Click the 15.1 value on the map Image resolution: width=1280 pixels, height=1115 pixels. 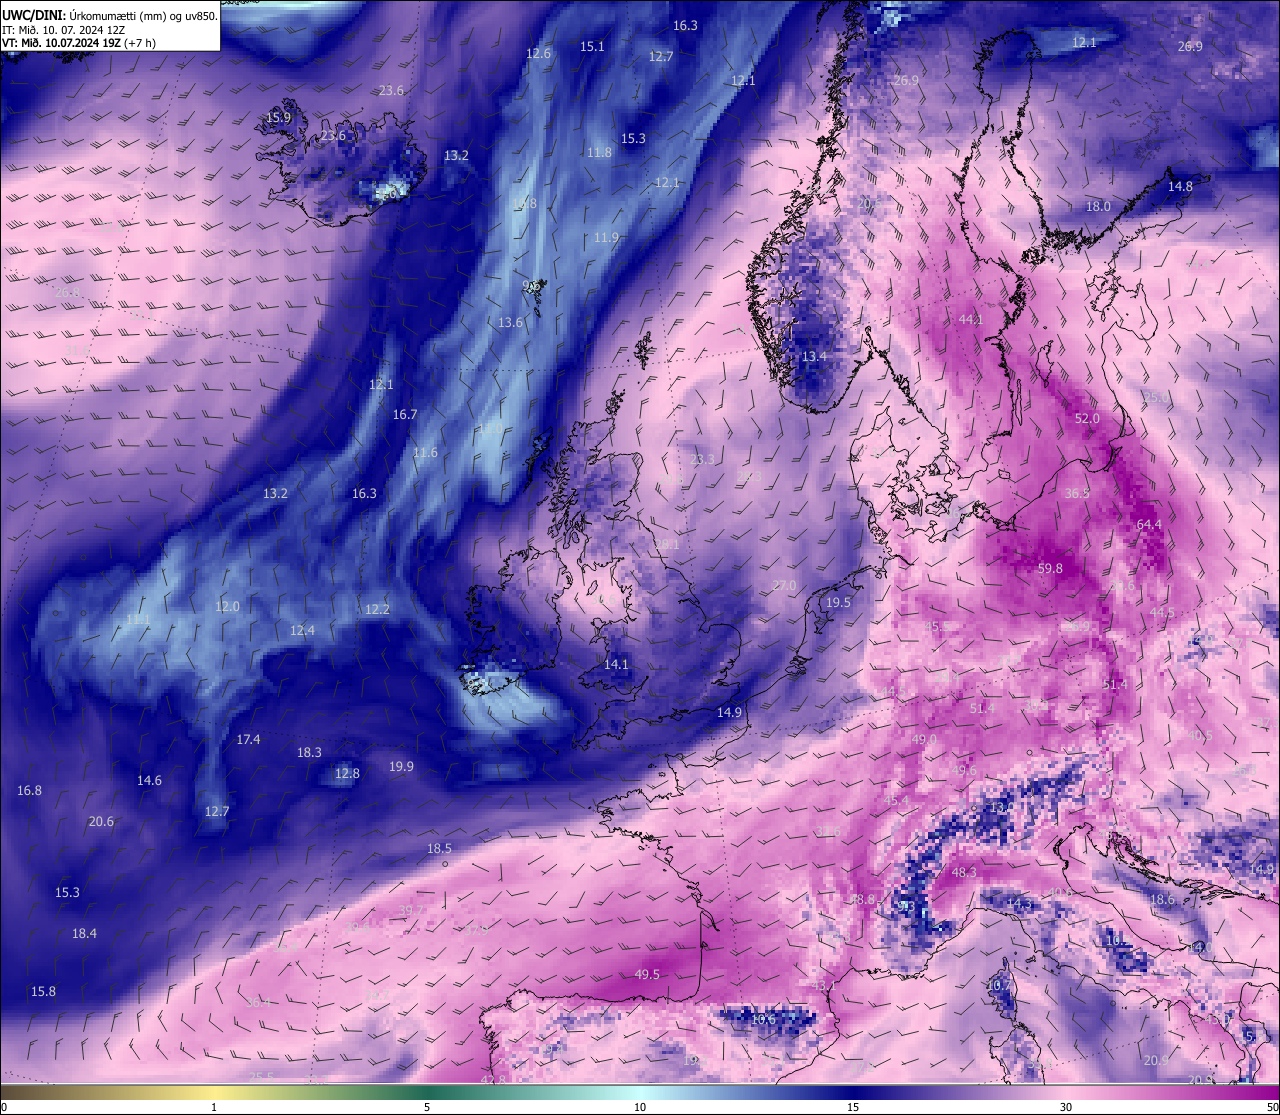(x=592, y=46)
